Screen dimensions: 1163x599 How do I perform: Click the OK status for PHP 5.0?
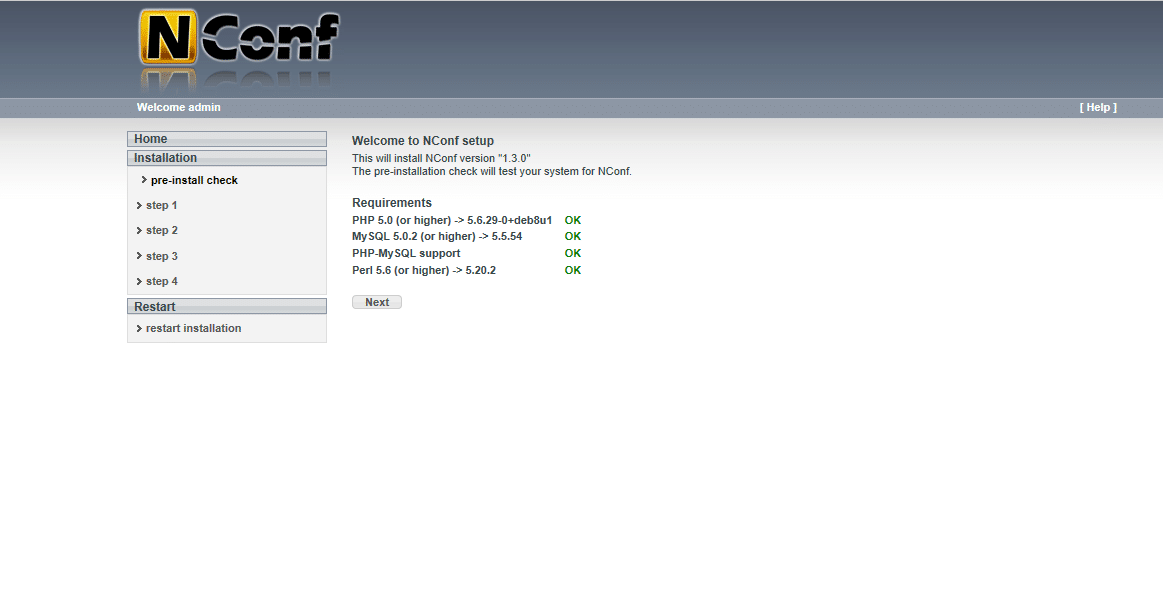click(573, 220)
